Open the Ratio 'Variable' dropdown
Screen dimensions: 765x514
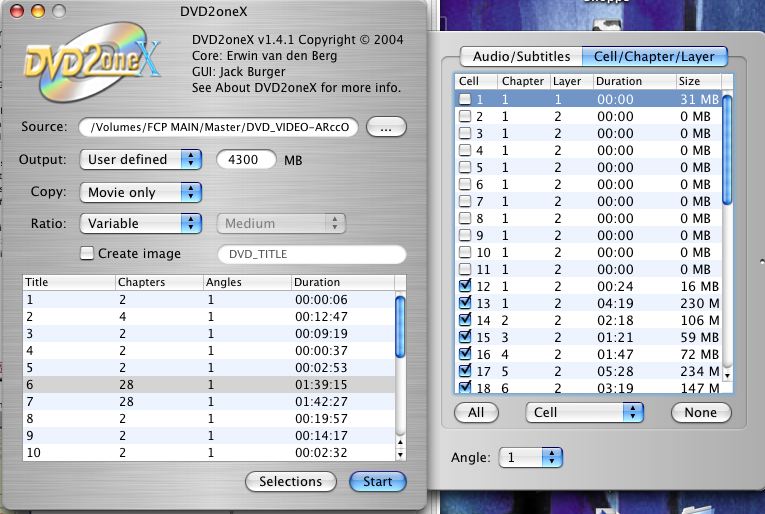[141, 223]
